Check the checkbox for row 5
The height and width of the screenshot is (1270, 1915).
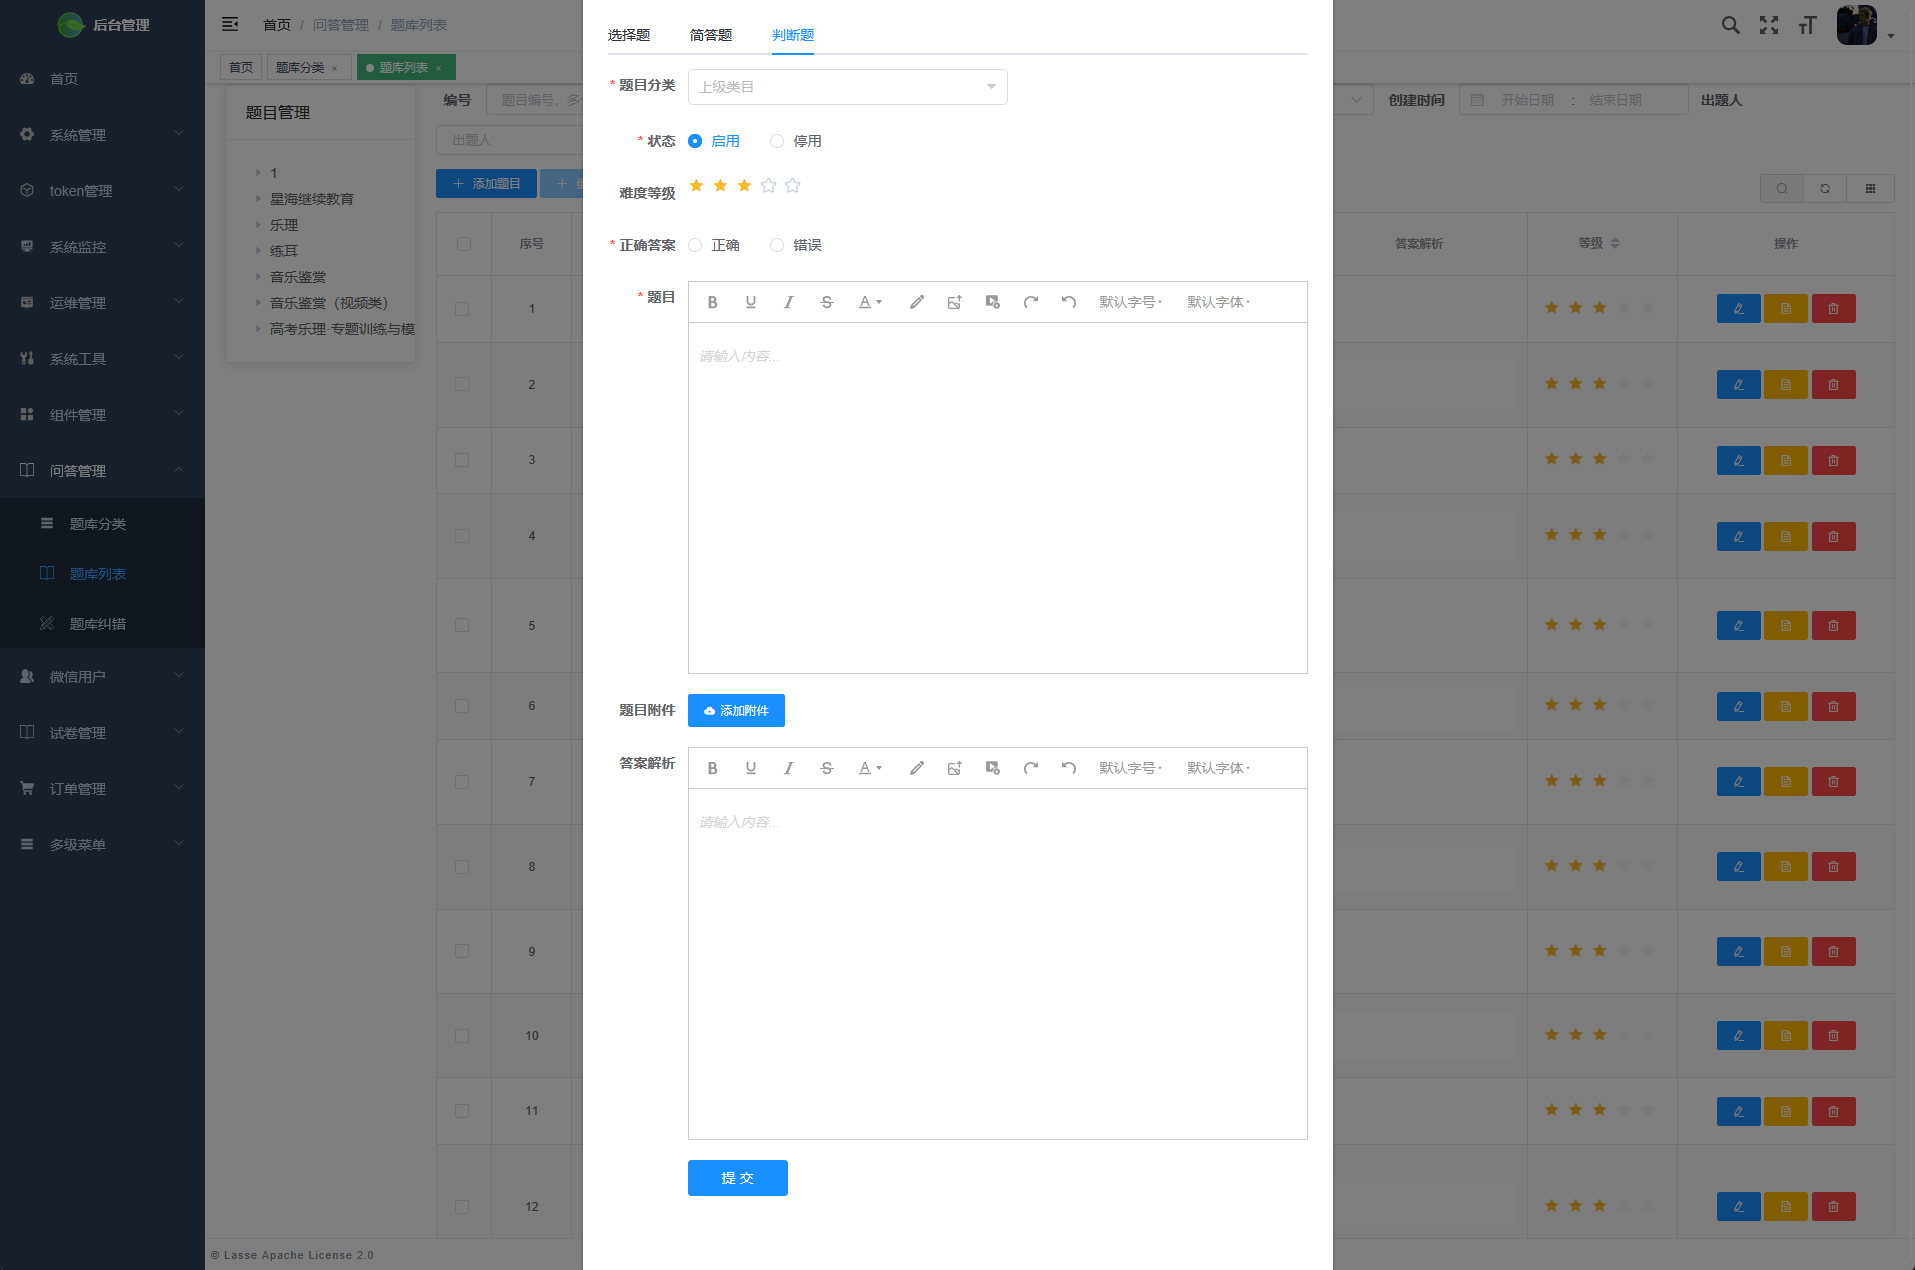pyautogui.click(x=462, y=625)
